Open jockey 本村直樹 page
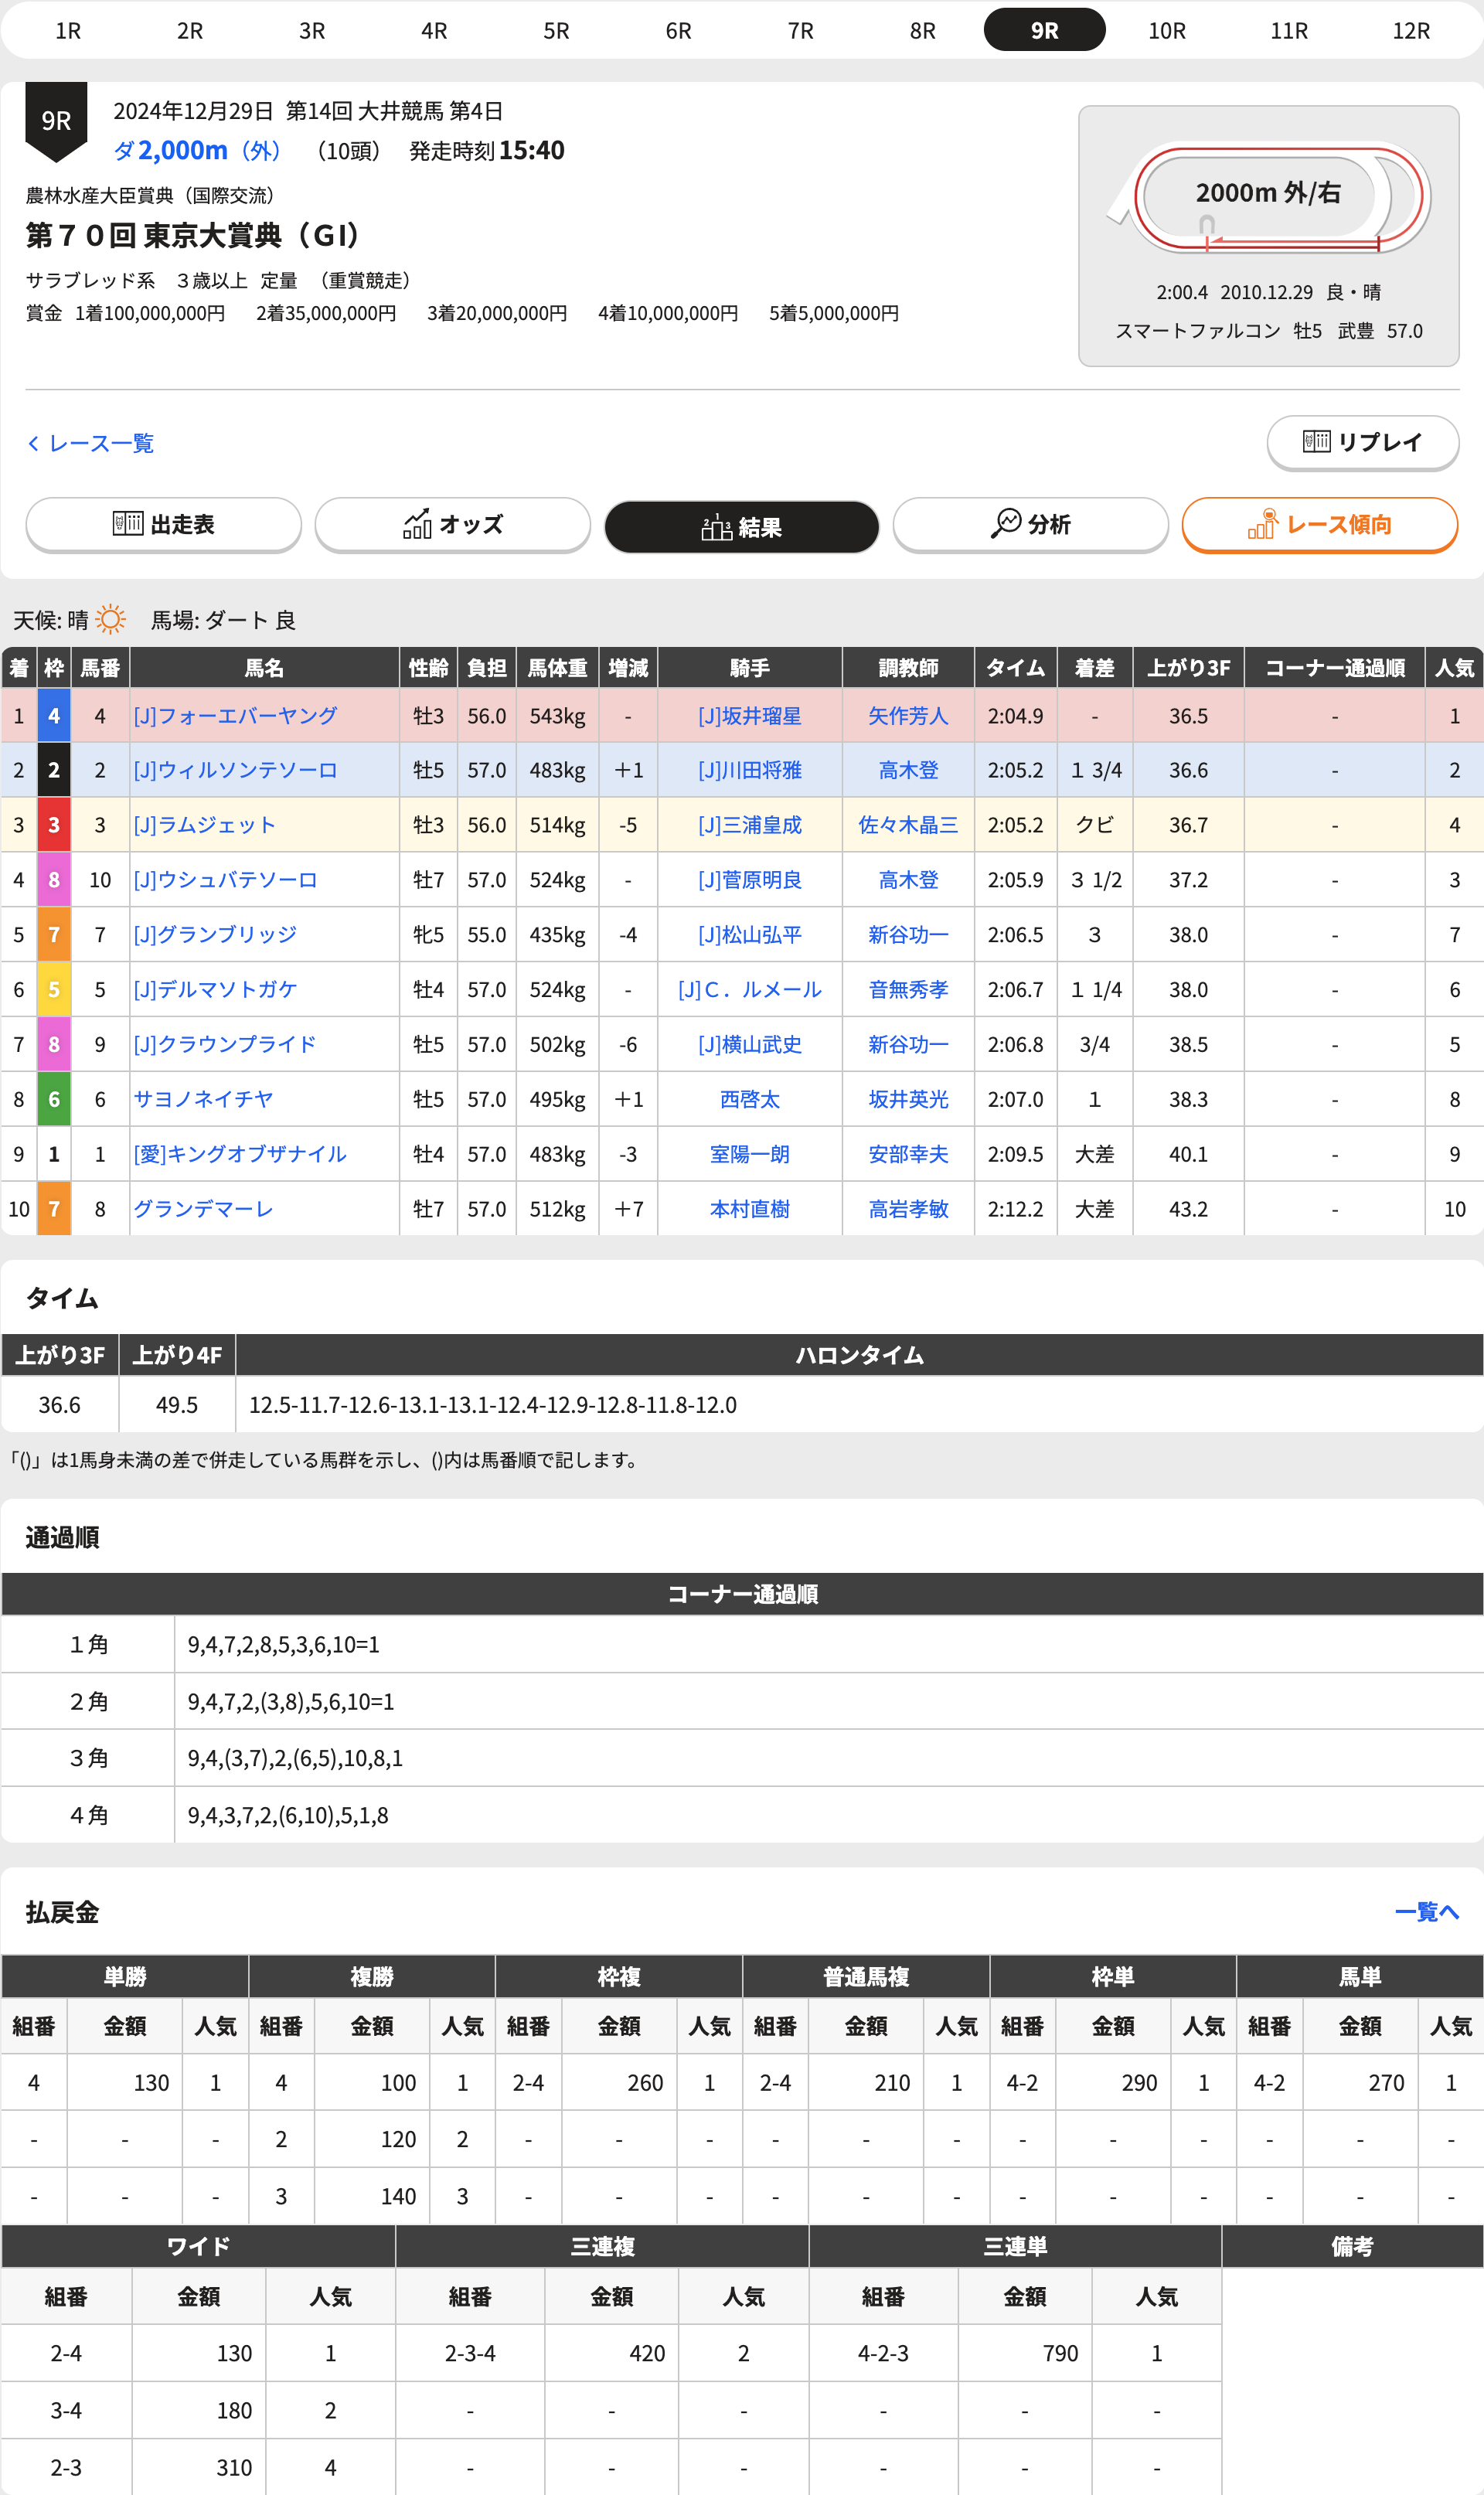 point(749,1208)
